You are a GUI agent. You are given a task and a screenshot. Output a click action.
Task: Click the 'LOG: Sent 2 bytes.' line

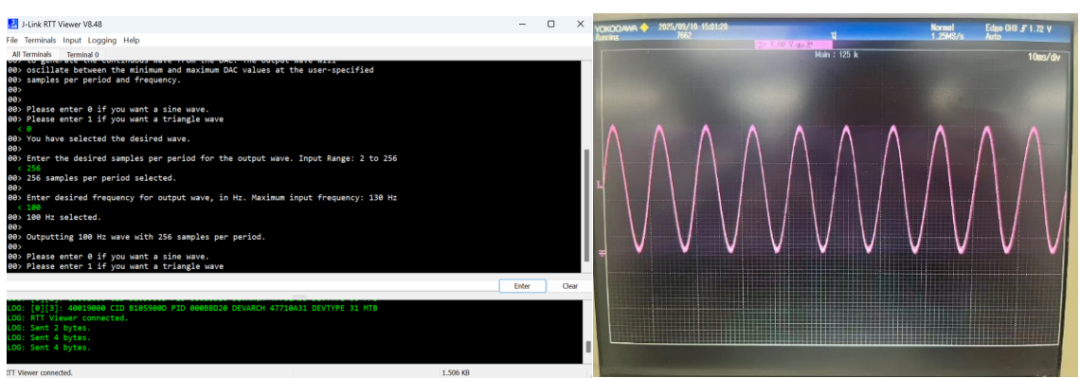(x=50, y=328)
